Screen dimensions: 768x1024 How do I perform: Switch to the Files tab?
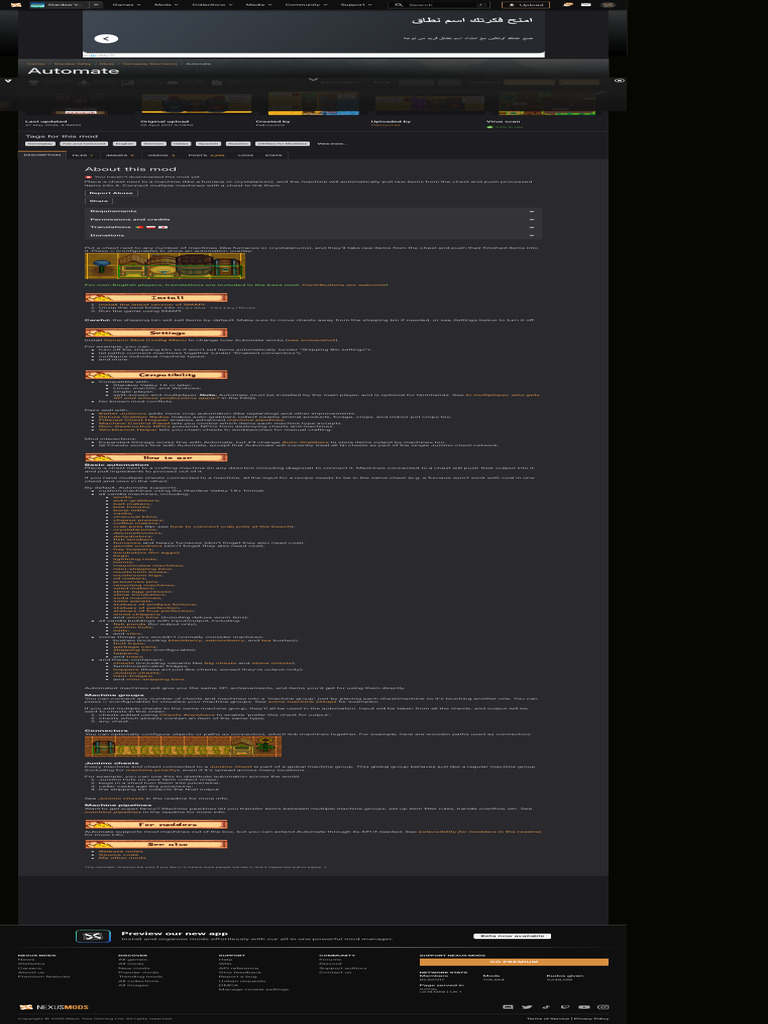point(83,155)
